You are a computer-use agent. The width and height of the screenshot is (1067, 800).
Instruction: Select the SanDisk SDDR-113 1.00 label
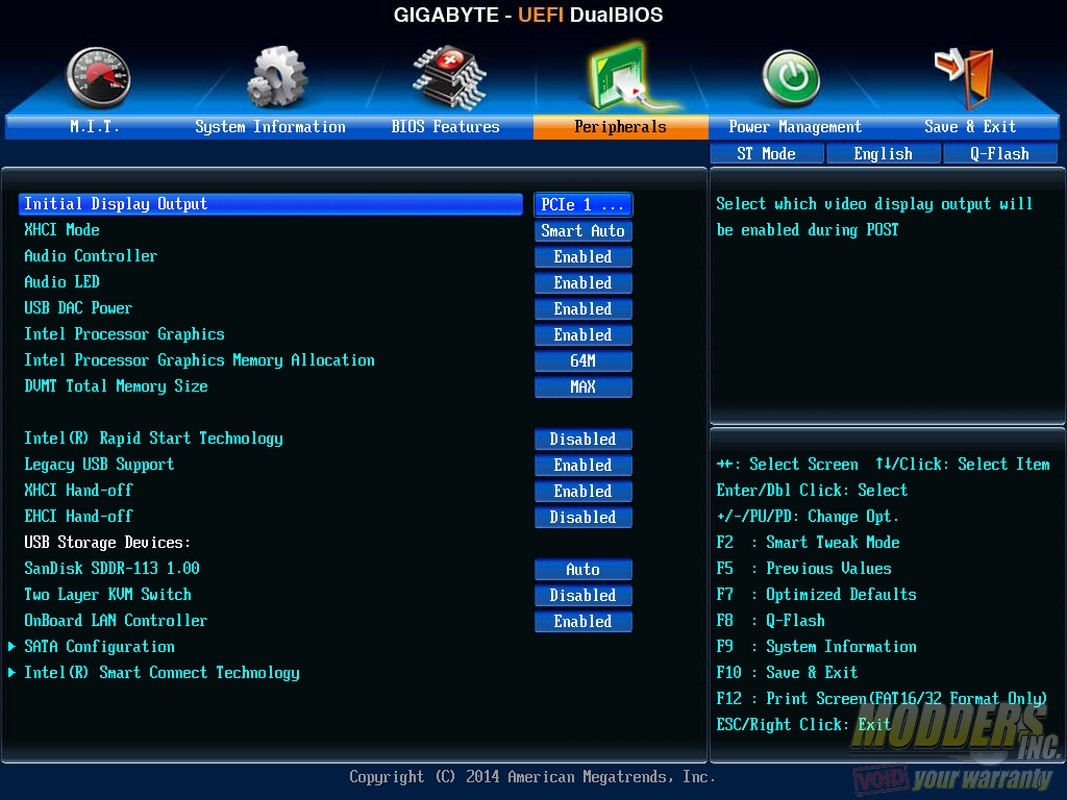click(x=112, y=568)
